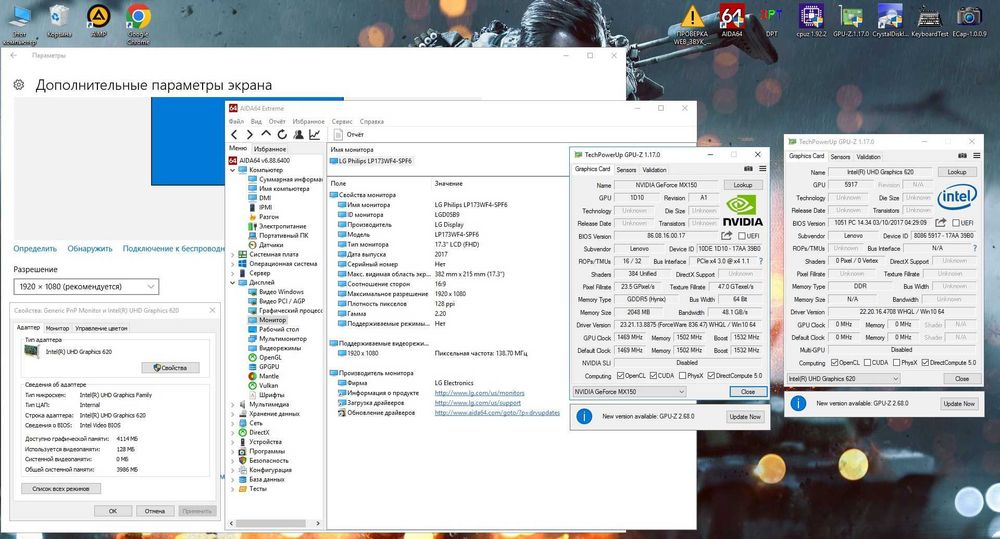1000x539 pixels.
Task: Click the Обнаружить link in display settings
Action: (90, 248)
